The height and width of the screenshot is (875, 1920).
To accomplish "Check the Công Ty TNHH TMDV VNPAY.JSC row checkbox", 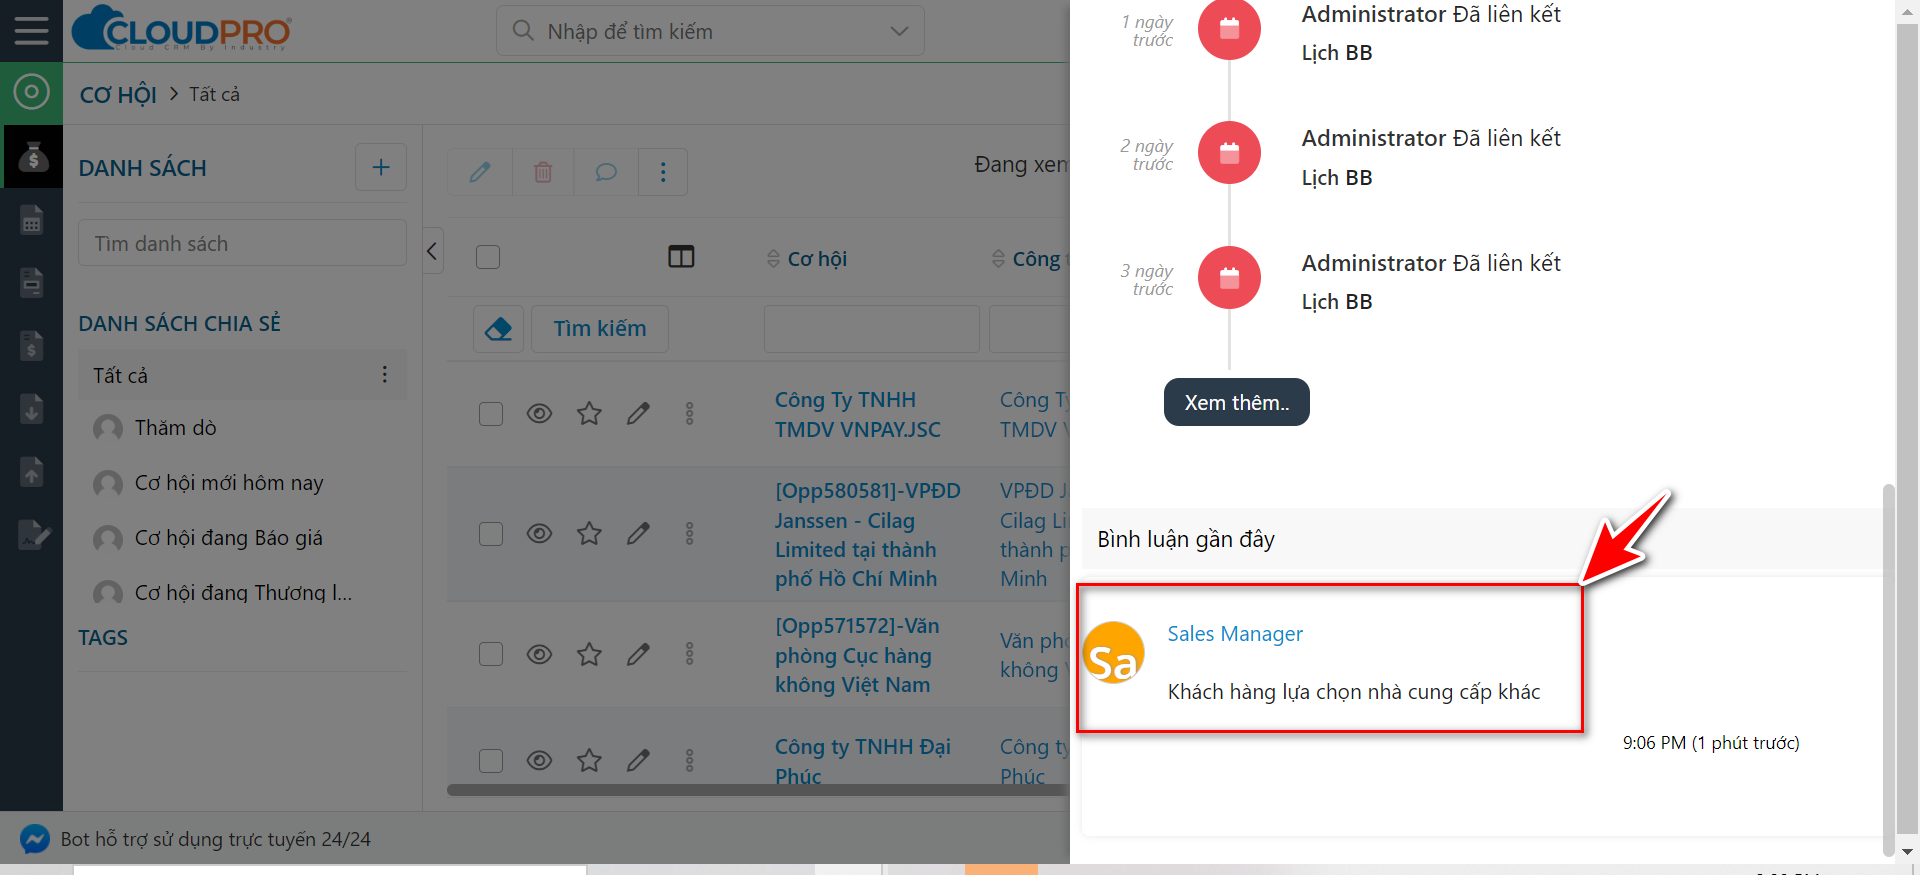I will (x=490, y=413).
